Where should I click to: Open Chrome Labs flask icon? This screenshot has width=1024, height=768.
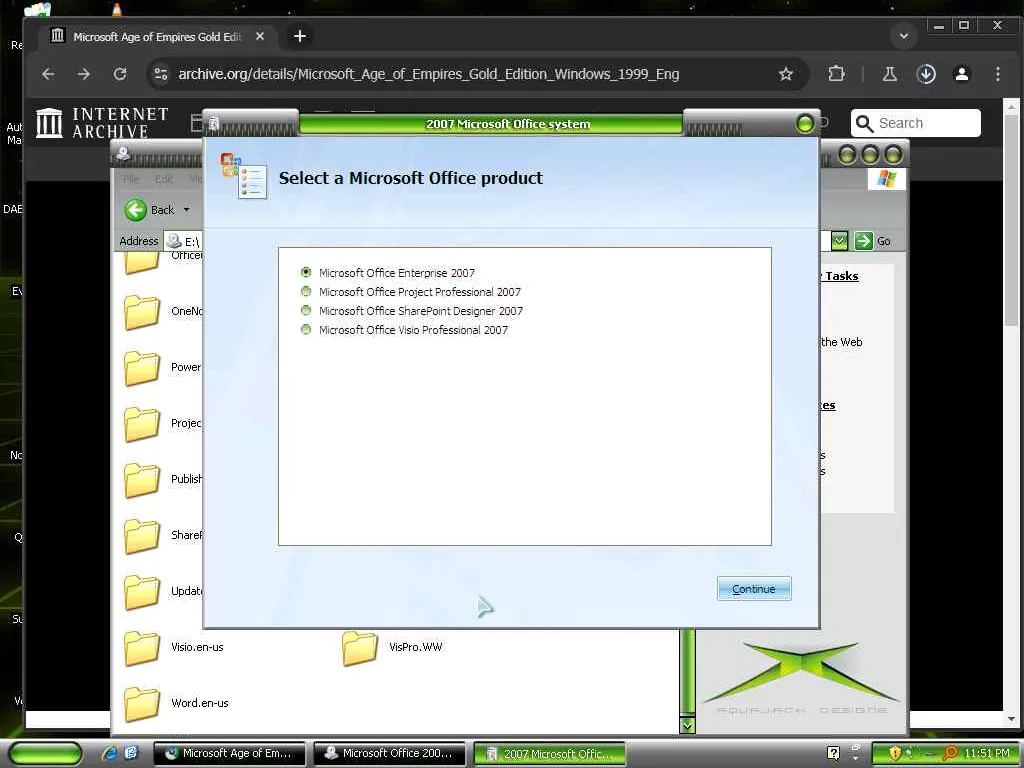pos(889,74)
